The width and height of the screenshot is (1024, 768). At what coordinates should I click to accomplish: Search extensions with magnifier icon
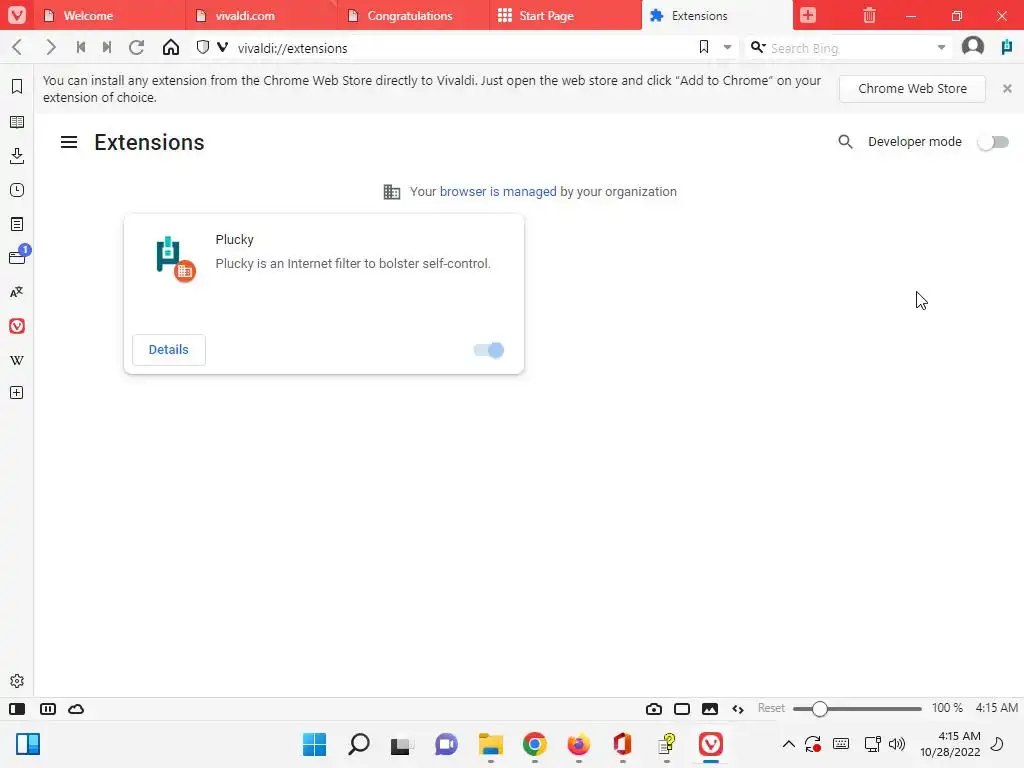(845, 142)
